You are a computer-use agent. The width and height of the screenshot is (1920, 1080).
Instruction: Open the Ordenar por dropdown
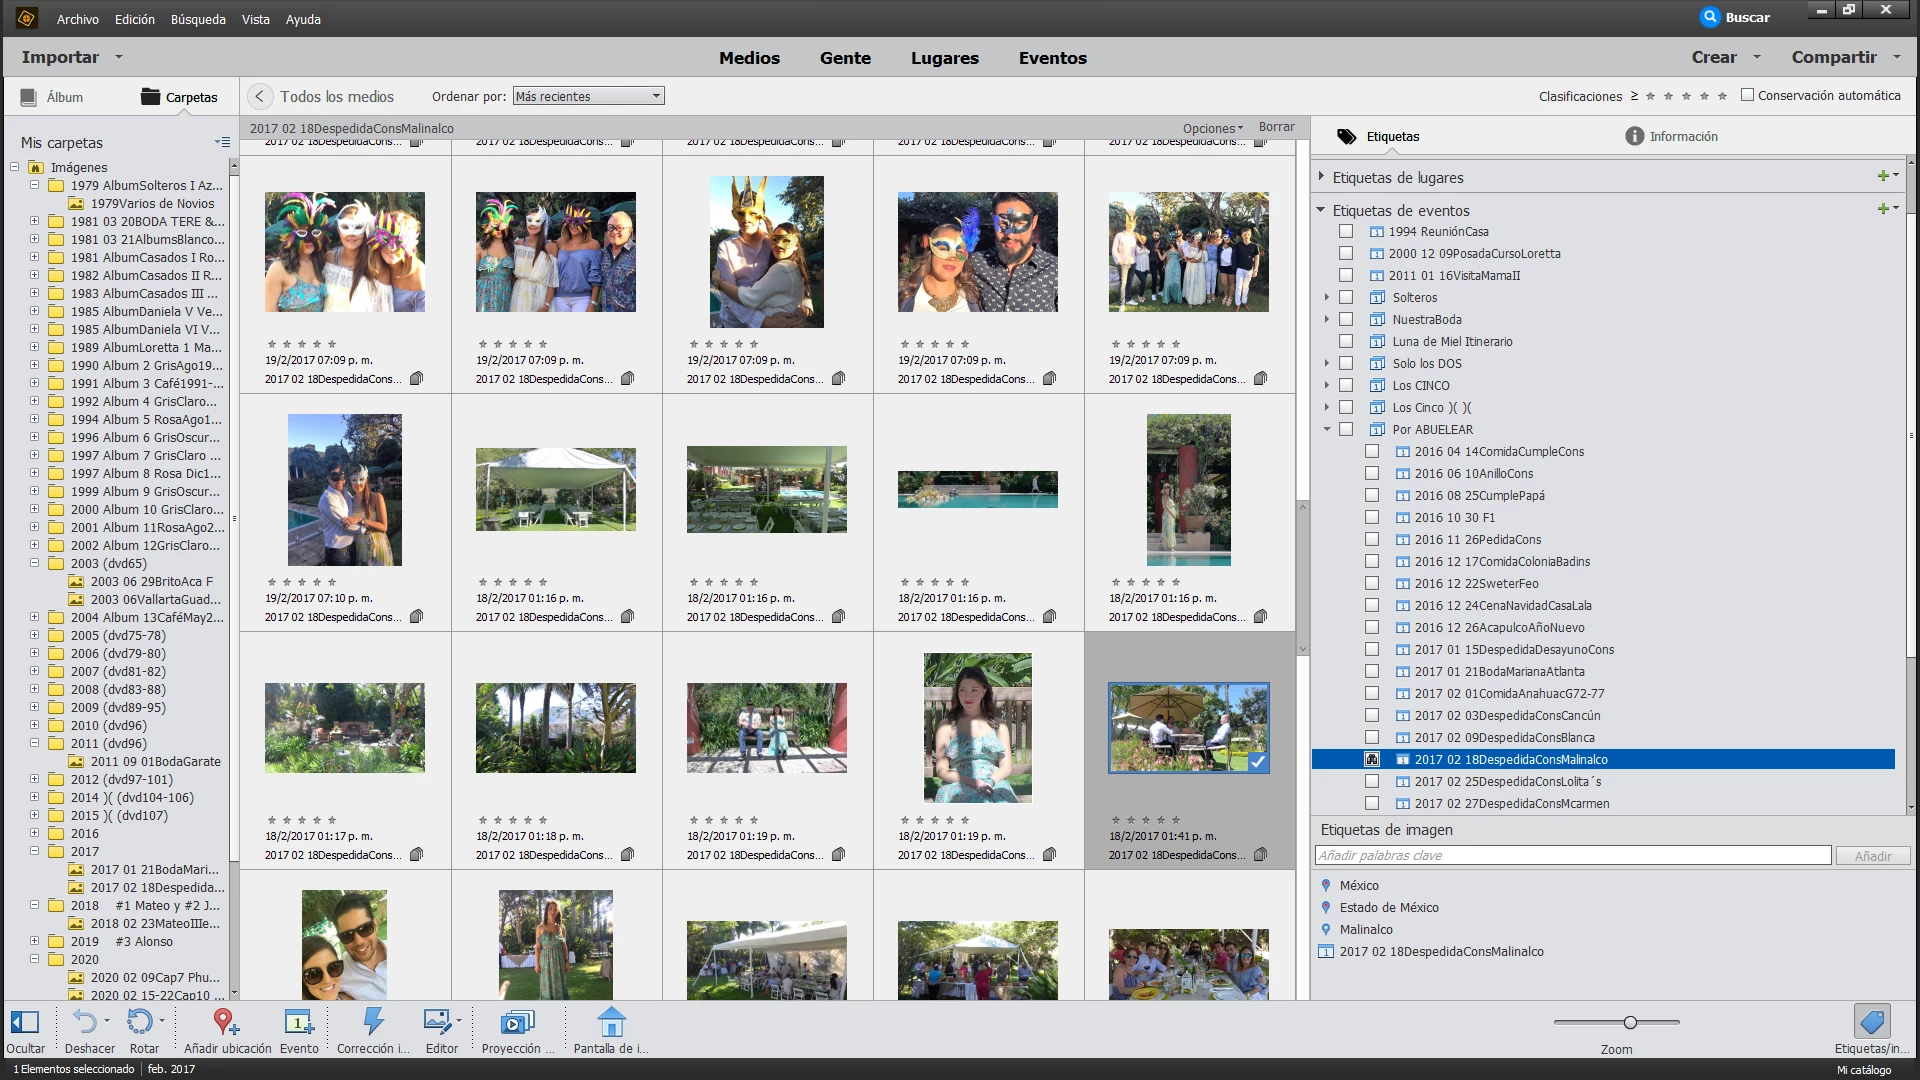pos(588,96)
